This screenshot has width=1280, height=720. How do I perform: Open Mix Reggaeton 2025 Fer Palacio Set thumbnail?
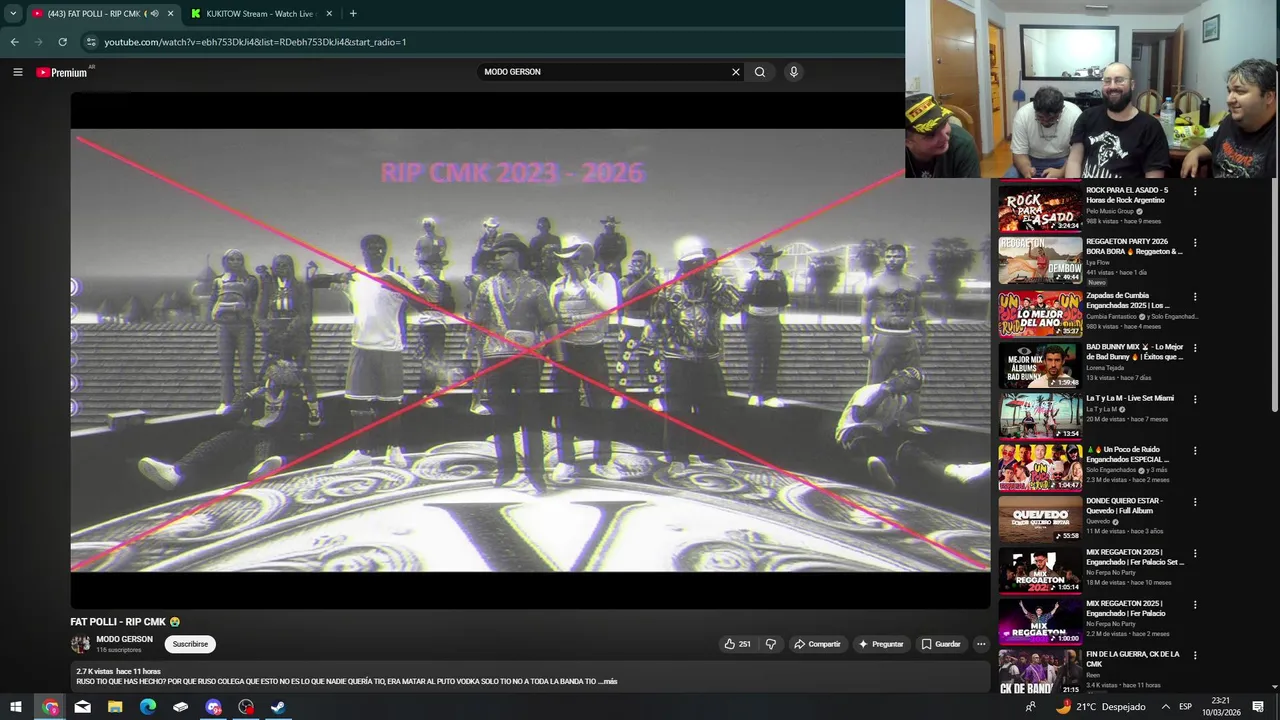click(x=1040, y=570)
